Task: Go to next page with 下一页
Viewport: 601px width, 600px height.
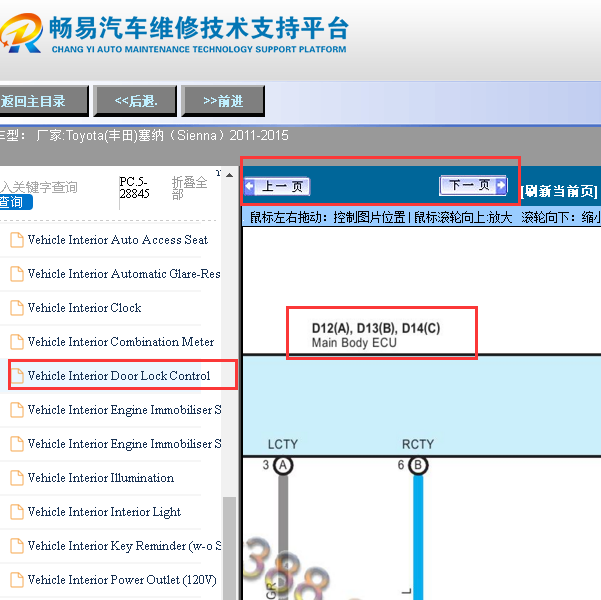Action: (473, 186)
